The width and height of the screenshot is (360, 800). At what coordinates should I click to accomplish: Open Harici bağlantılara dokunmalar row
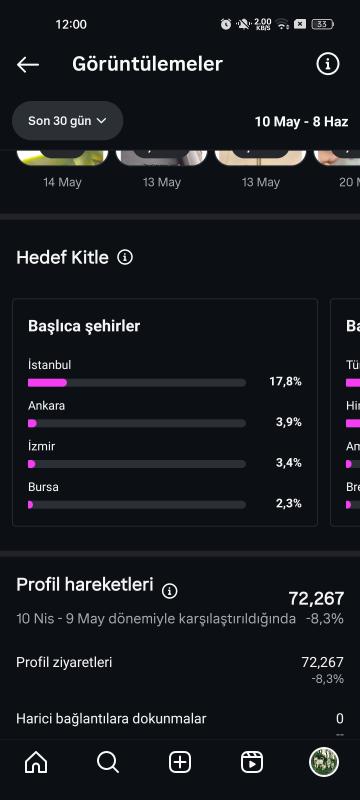click(x=180, y=719)
